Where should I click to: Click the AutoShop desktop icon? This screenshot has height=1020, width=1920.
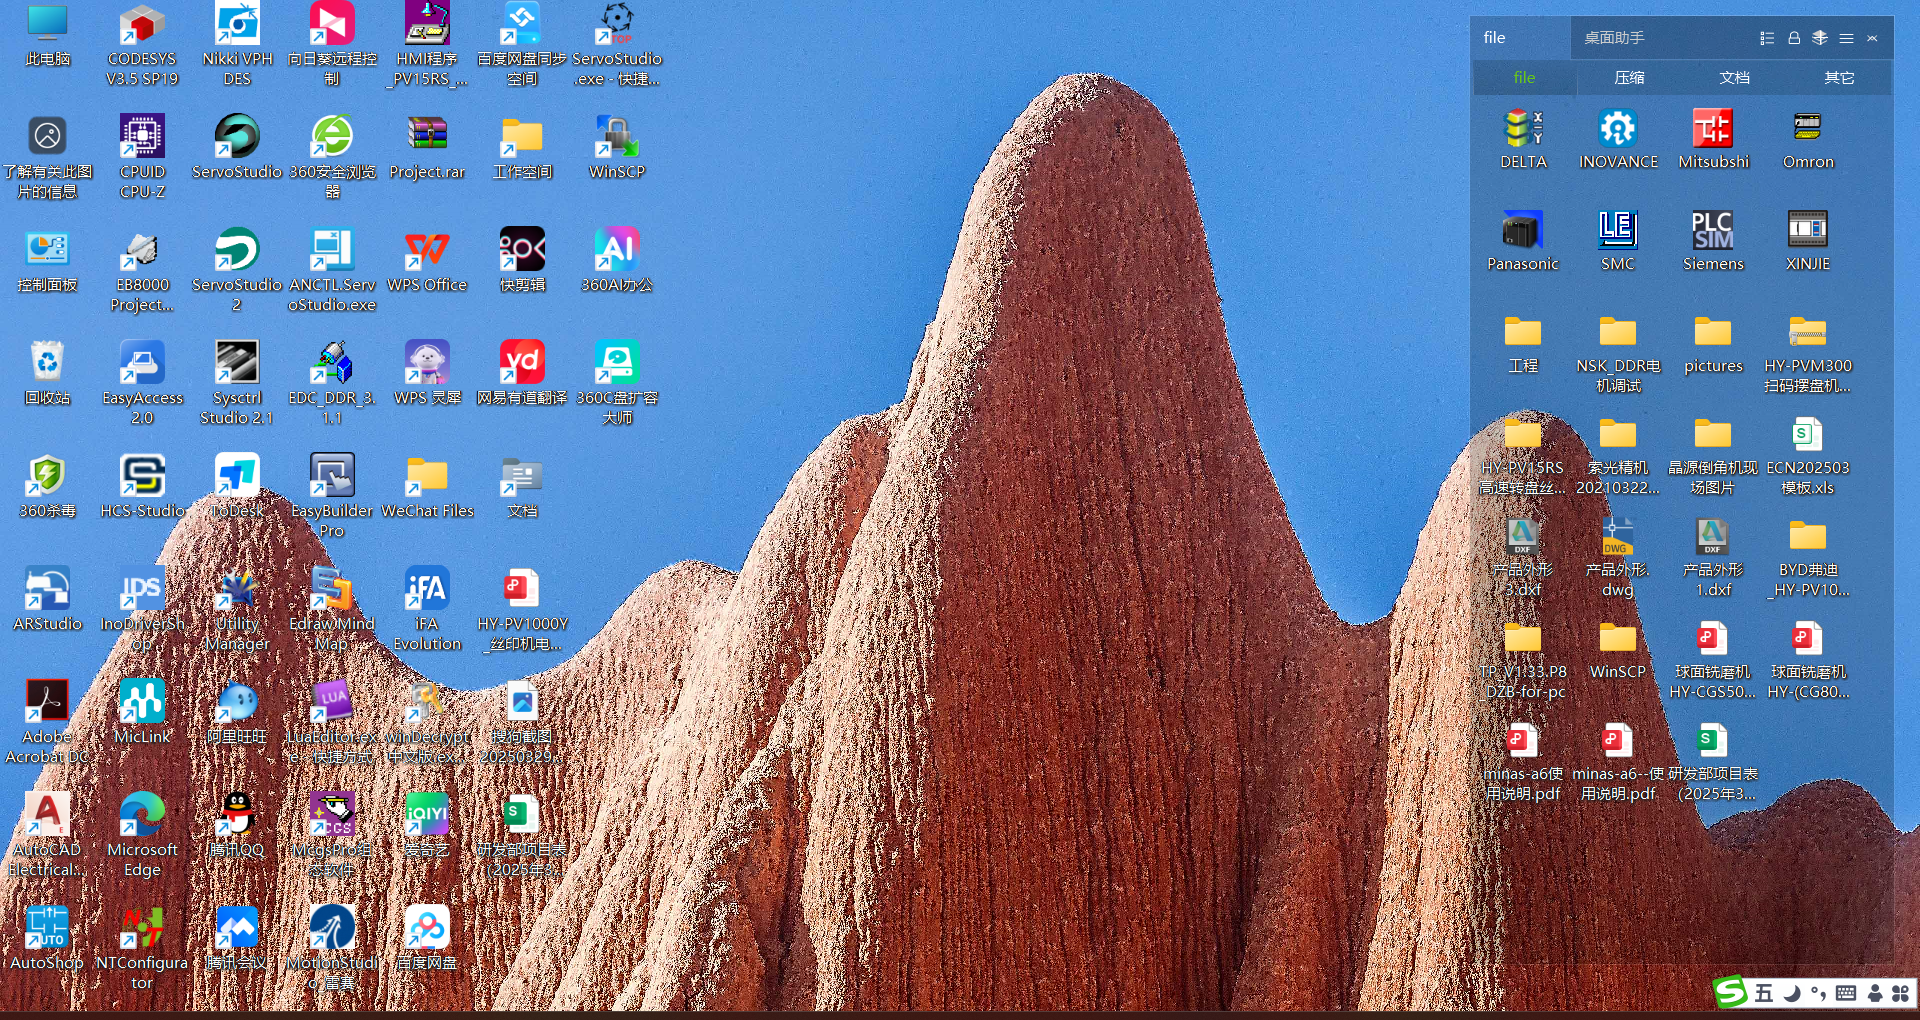47,940
